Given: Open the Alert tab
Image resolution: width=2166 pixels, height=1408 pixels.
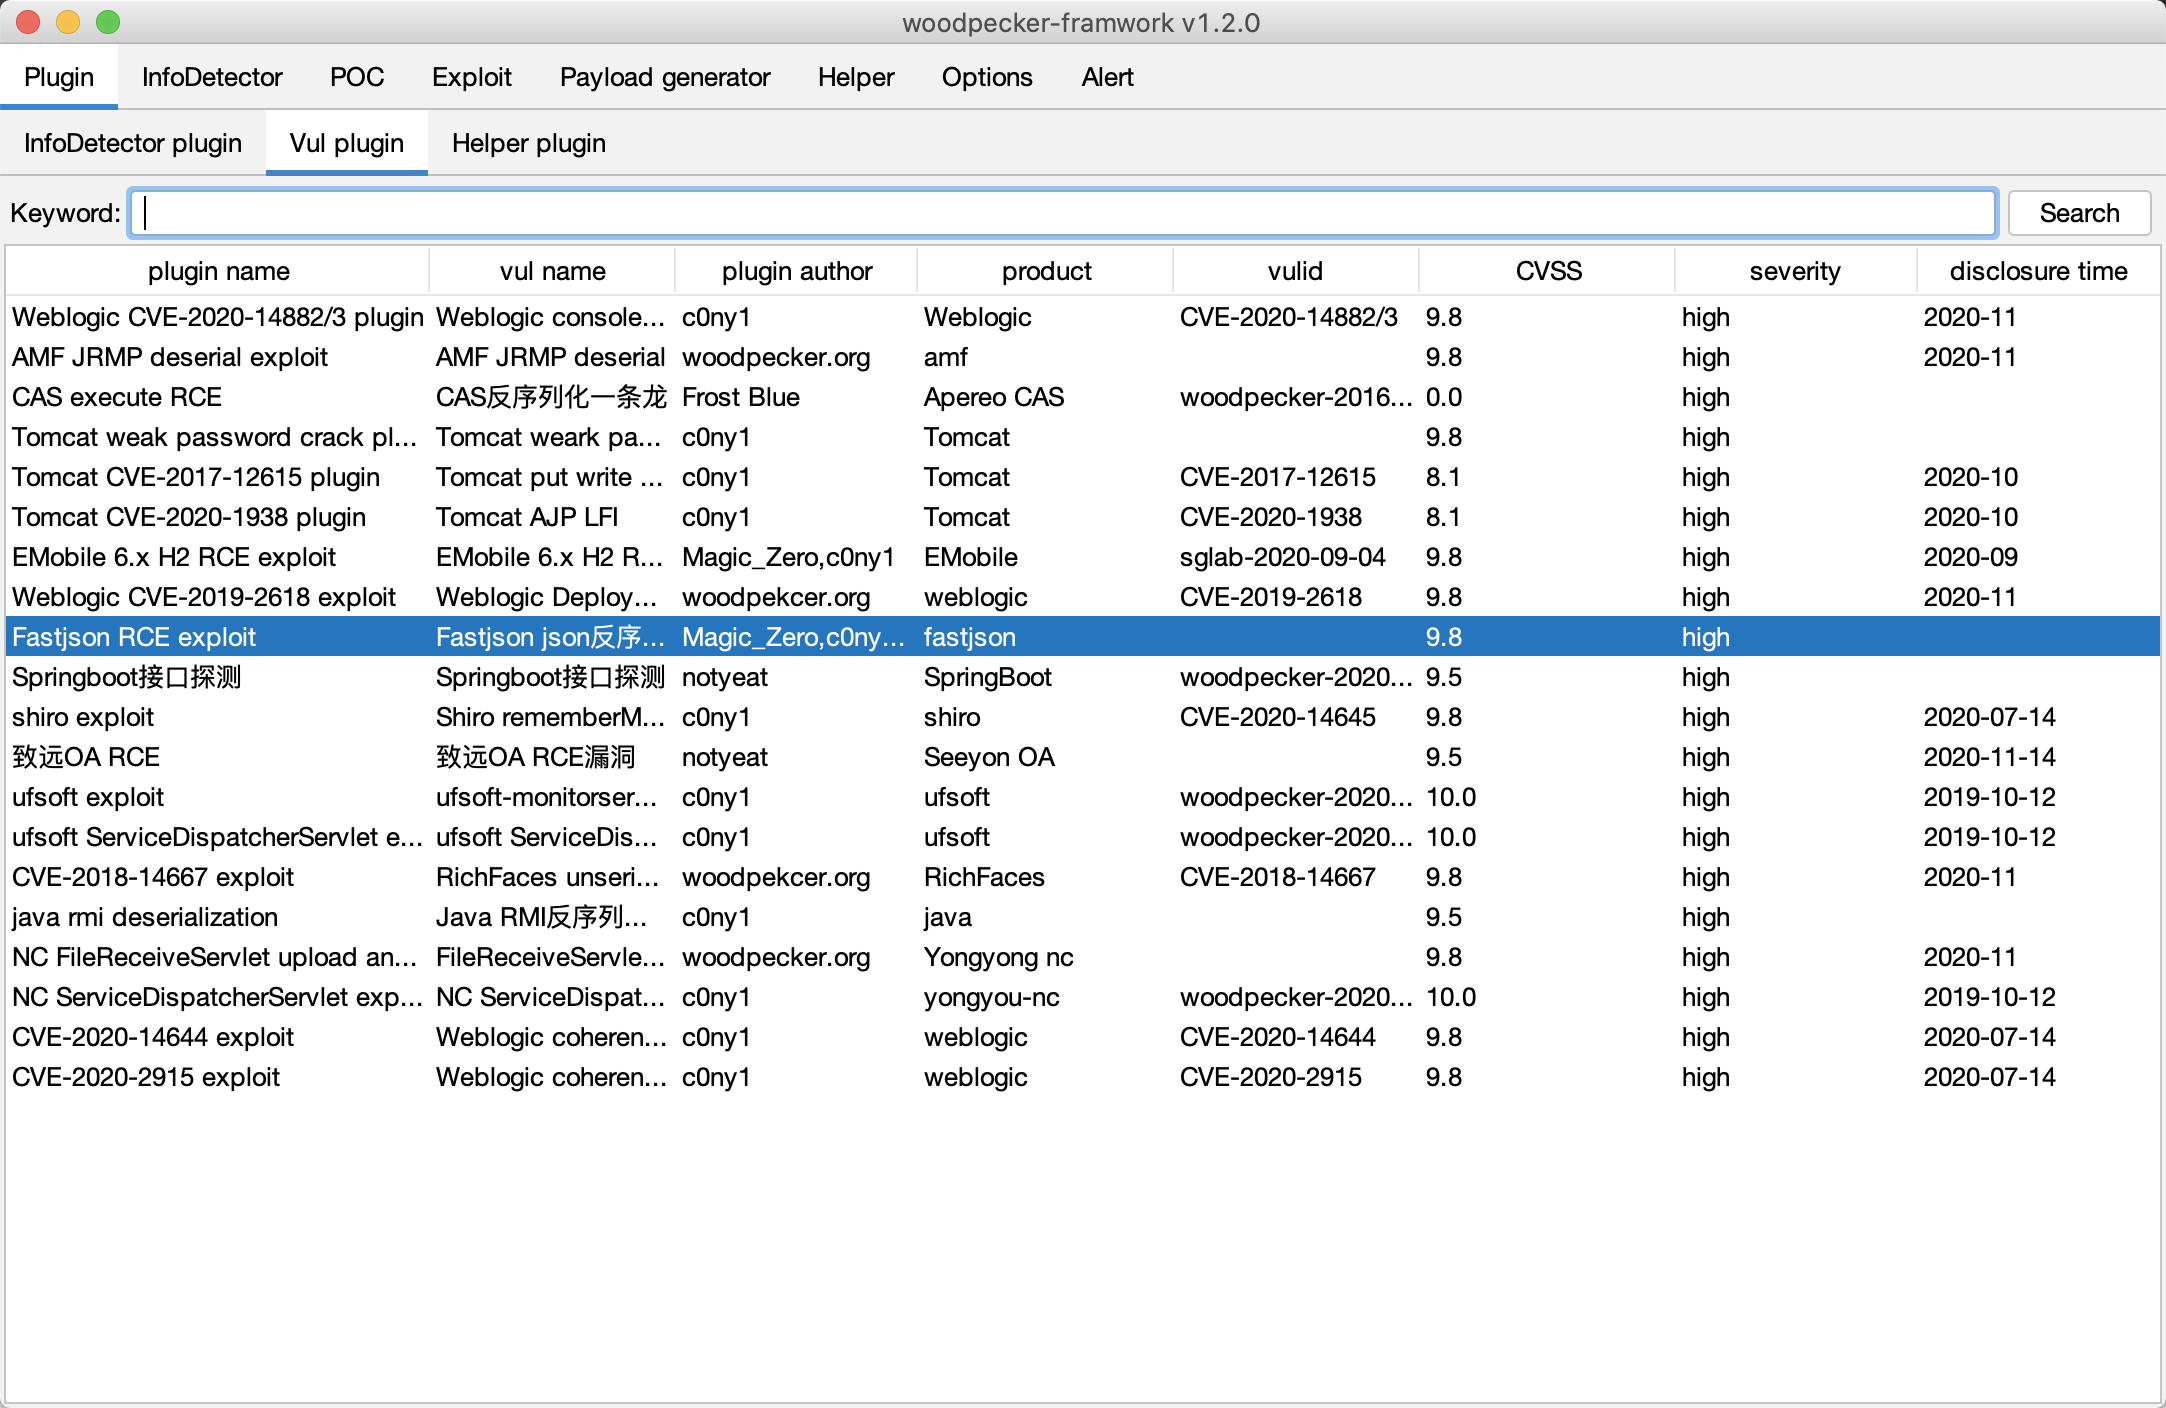Looking at the screenshot, I should point(1107,77).
